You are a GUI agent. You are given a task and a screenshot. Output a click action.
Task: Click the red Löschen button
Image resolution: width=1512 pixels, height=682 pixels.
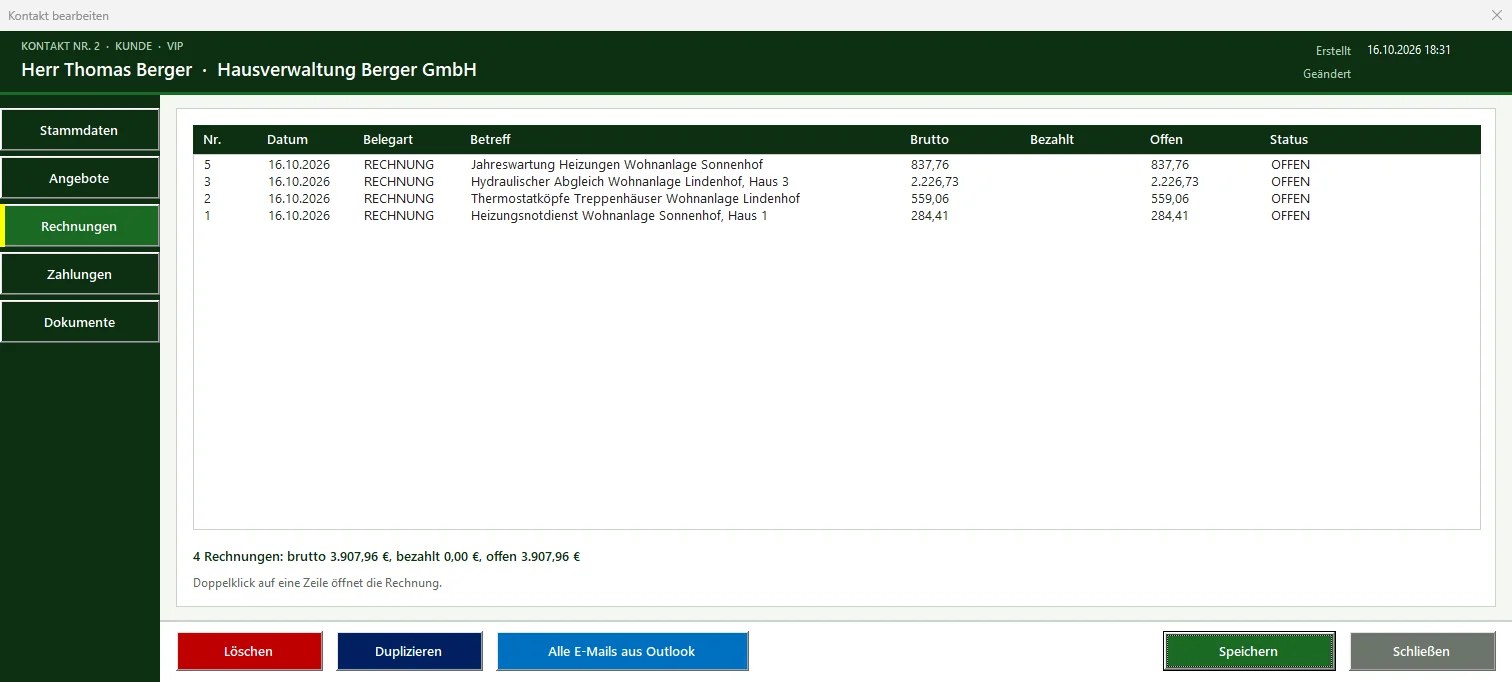point(249,651)
